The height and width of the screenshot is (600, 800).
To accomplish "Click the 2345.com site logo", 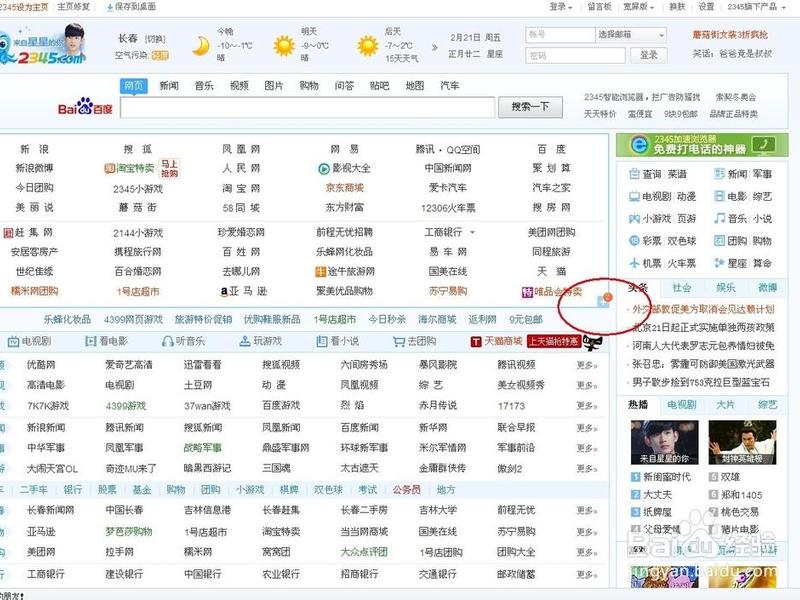I will pyautogui.click(x=43, y=46).
